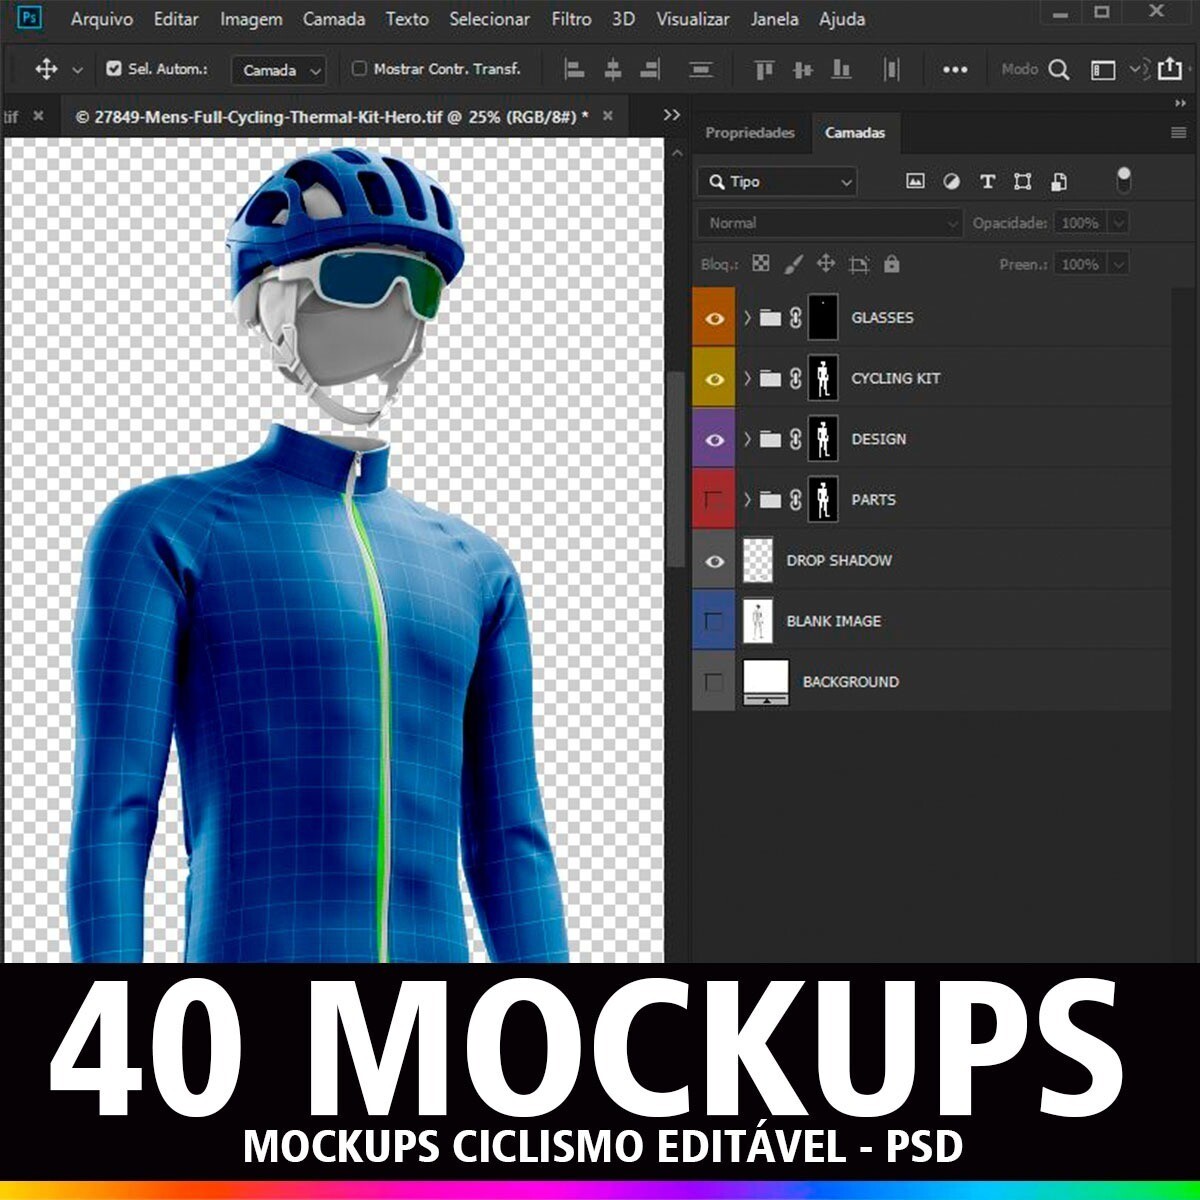Open the Normal blend mode dropdown

829,223
